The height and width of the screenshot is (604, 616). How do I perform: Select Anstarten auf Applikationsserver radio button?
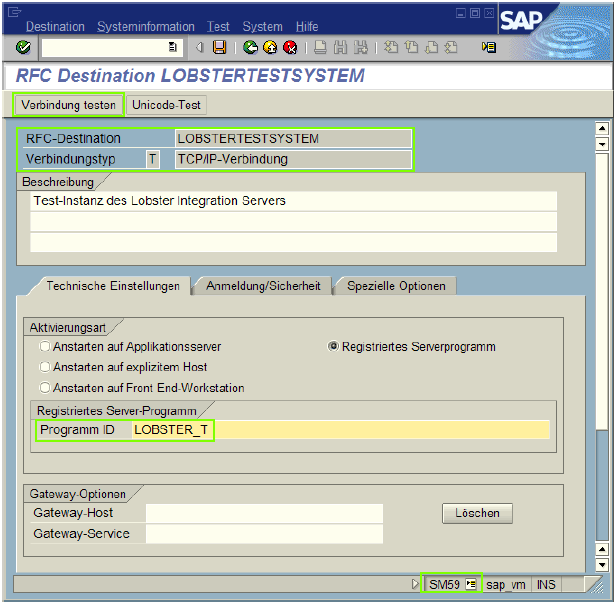[45, 347]
